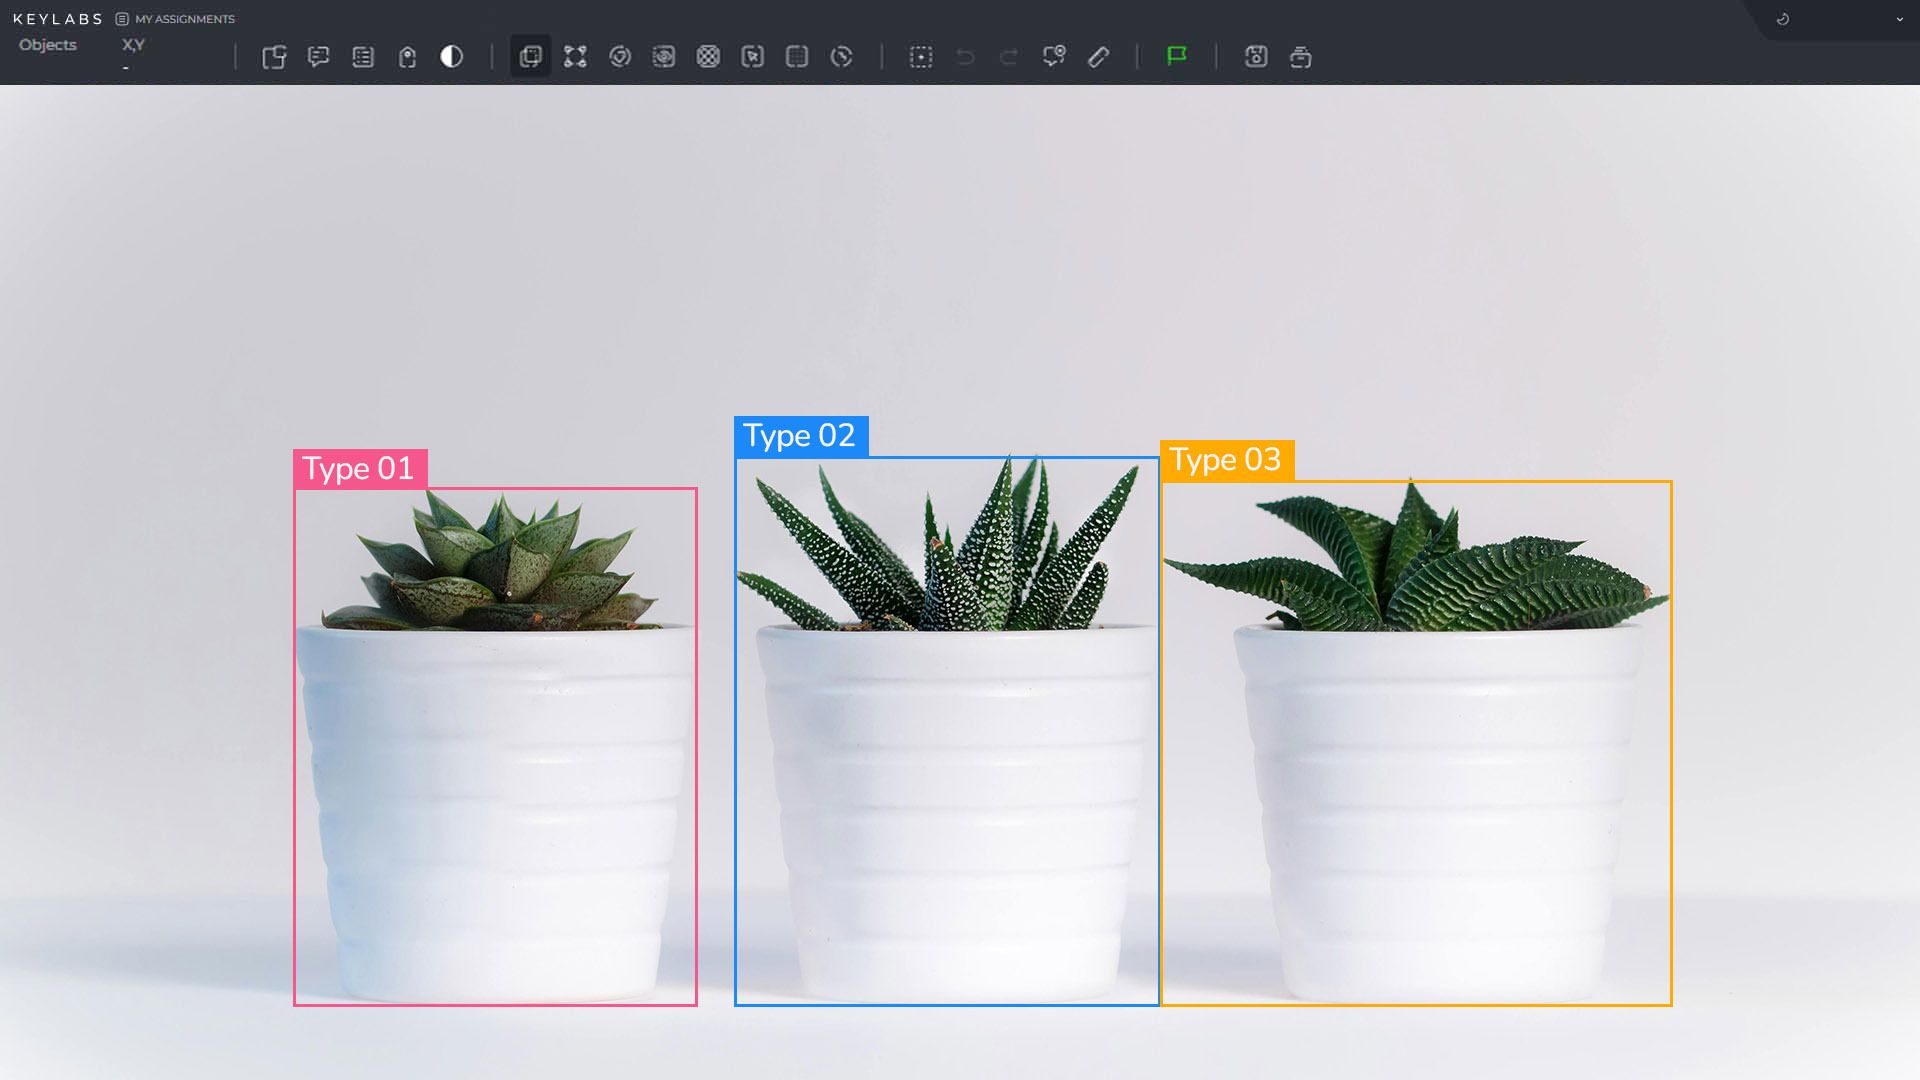Viewport: 1920px width, 1080px height.
Task: Toggle the contrast adjustment icon
Action: 452,57
